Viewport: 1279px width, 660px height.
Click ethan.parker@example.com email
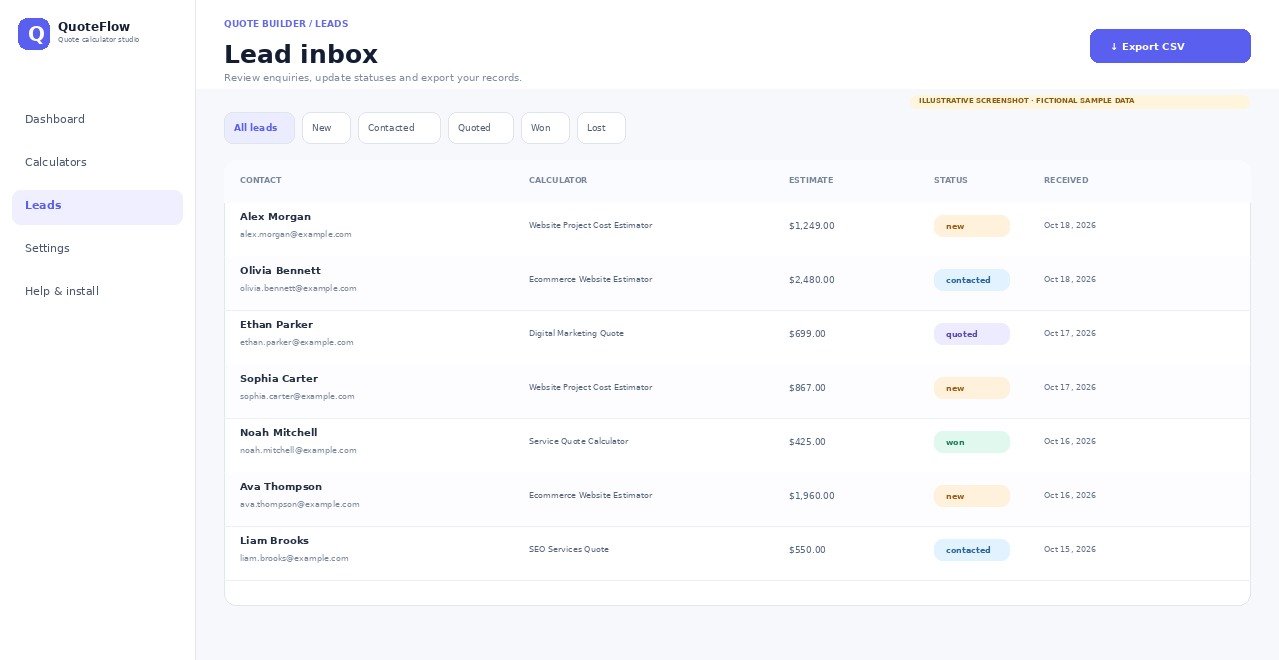pos(297,342)
